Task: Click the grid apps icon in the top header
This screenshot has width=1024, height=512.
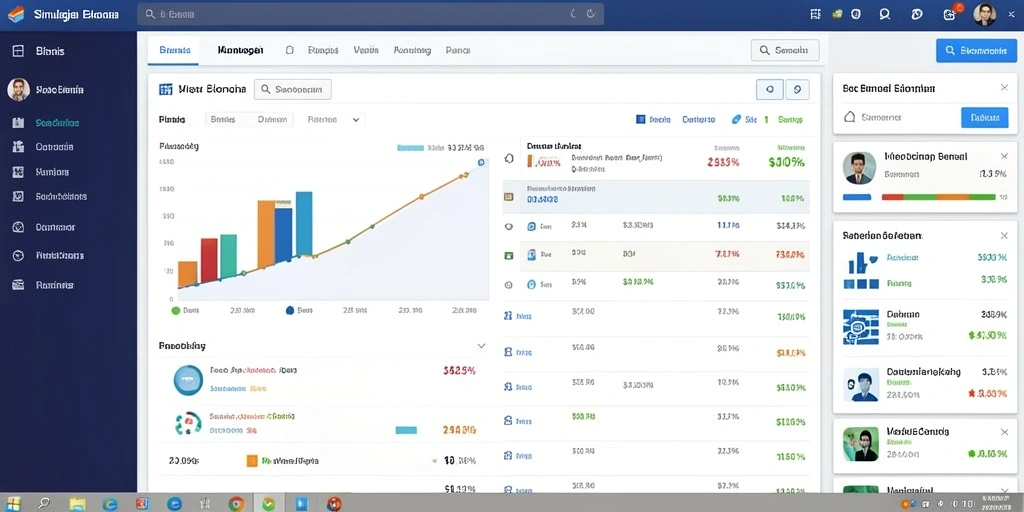Action: [x=815, y=14]
